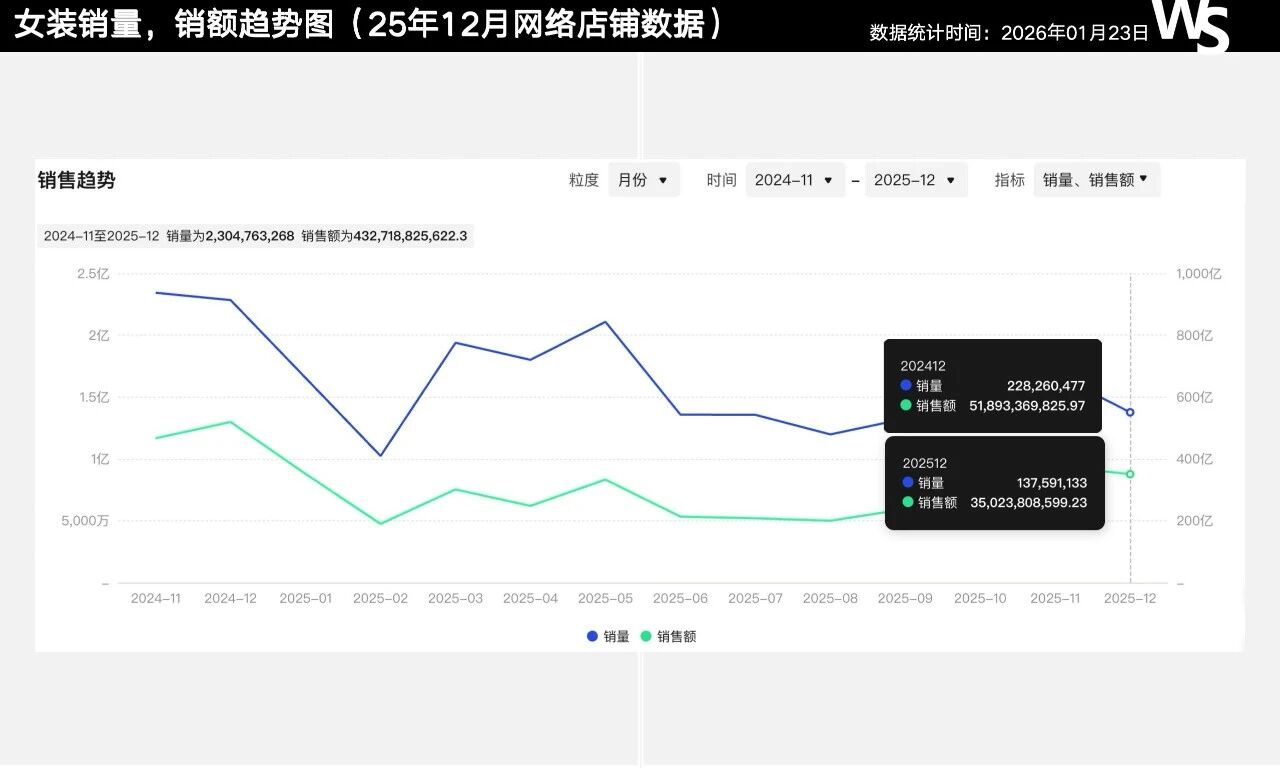
Task: Click the blue hollow data point at 2025-12
Action: point(1130,412)
